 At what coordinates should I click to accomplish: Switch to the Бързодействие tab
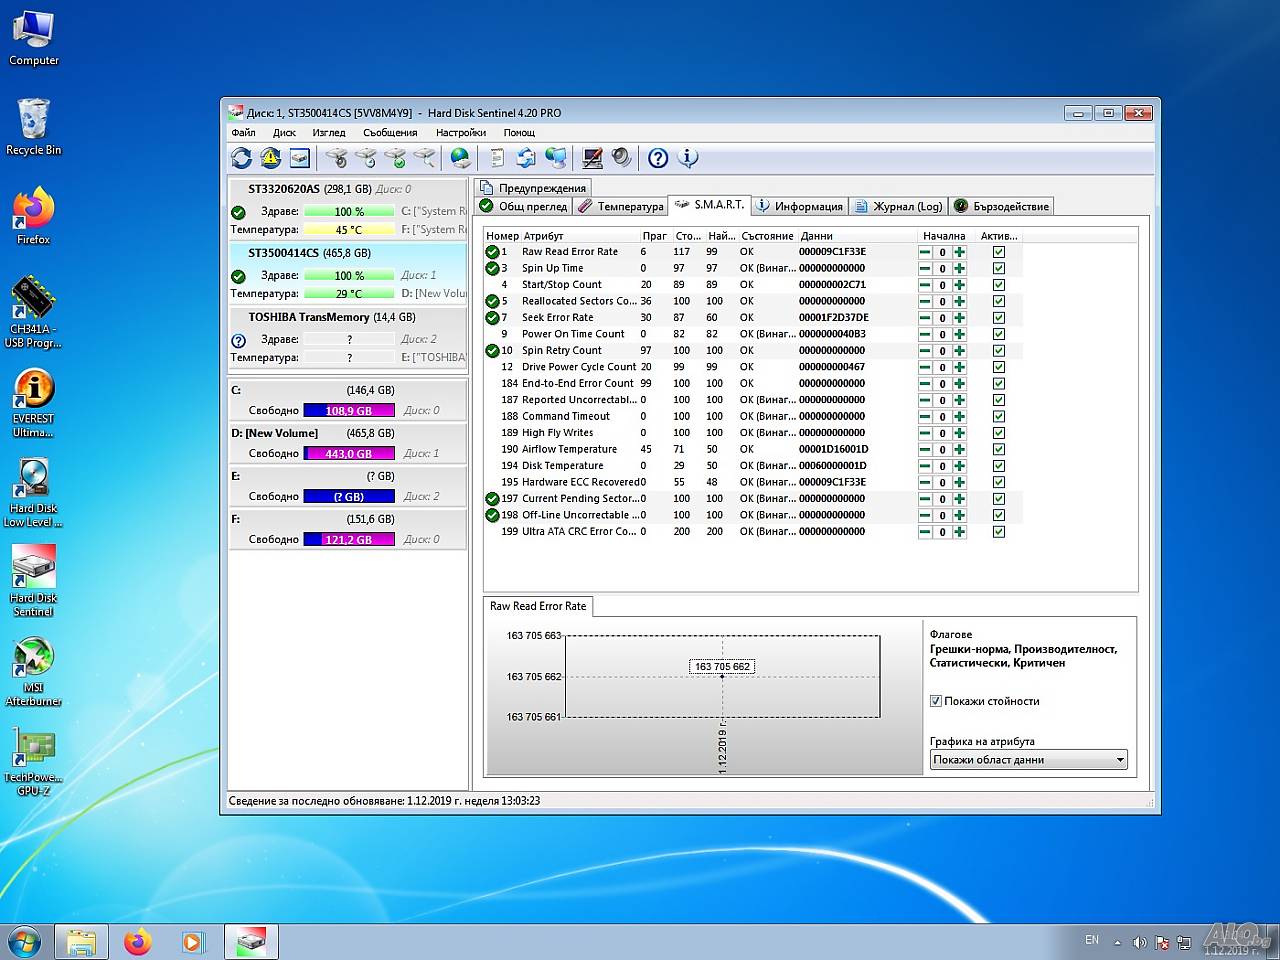[1001, 206]
